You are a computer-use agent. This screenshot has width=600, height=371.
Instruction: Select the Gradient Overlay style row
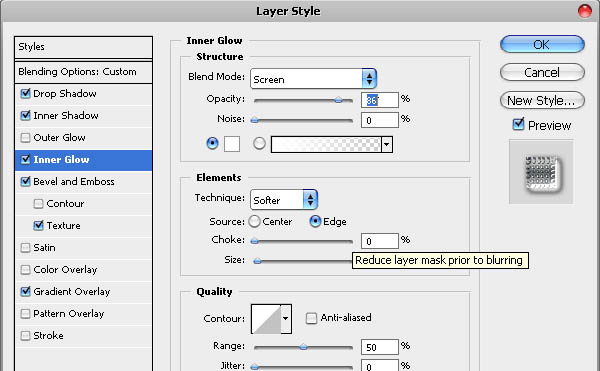83,292
